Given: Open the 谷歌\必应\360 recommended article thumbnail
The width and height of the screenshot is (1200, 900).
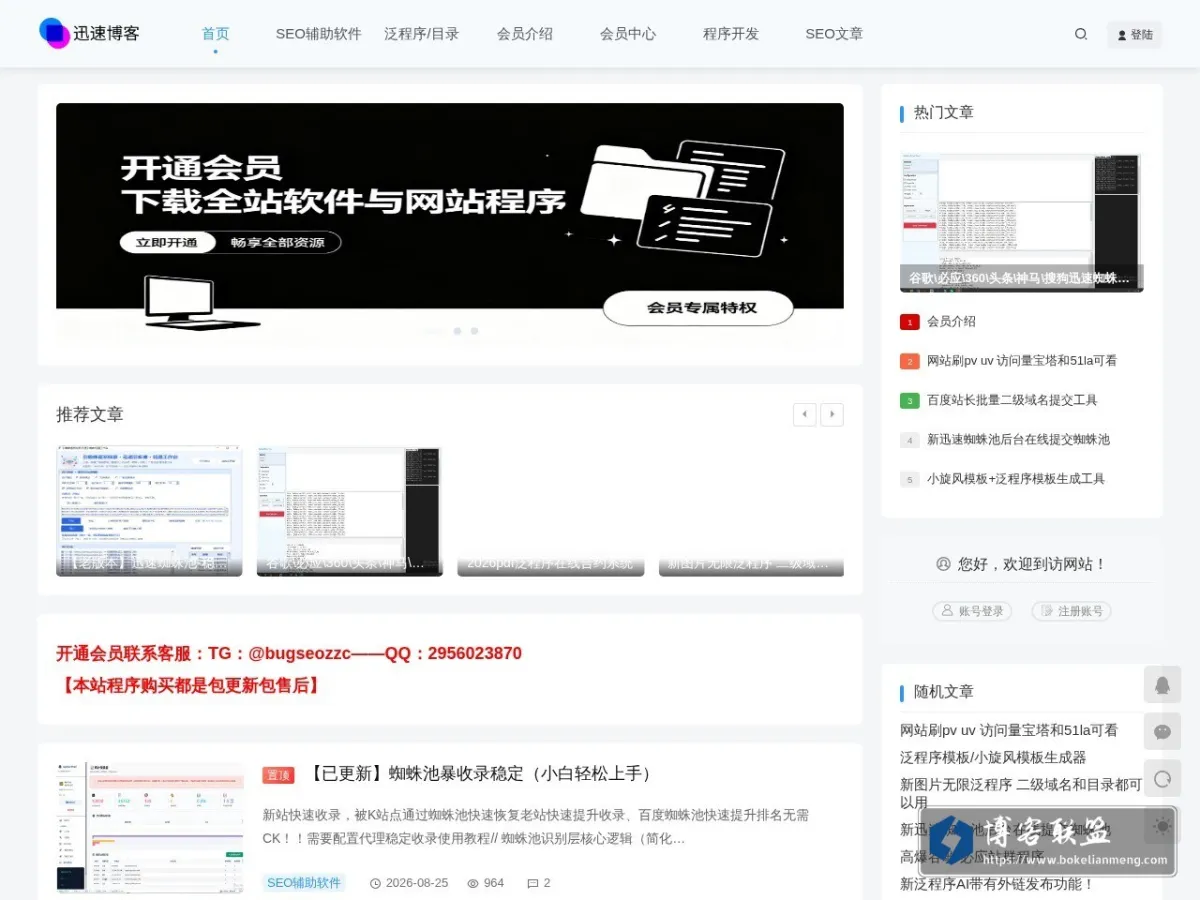Looking at the screenshot, I should coord(350,511).
